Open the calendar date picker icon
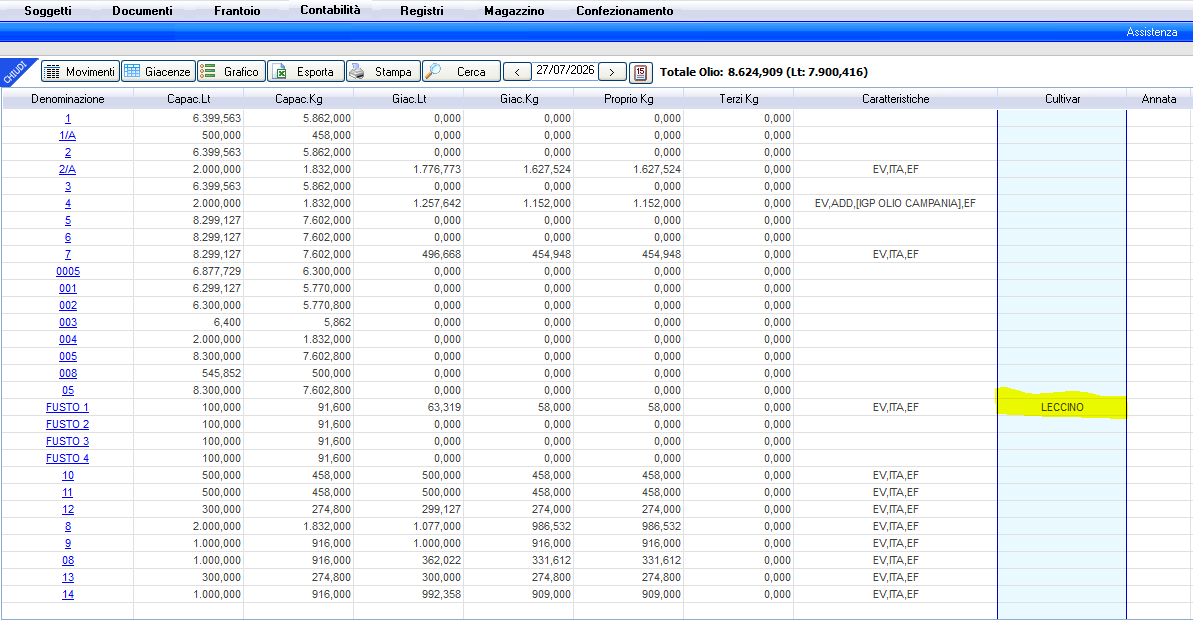The image size is (1193, 620). tap(641, 72)
